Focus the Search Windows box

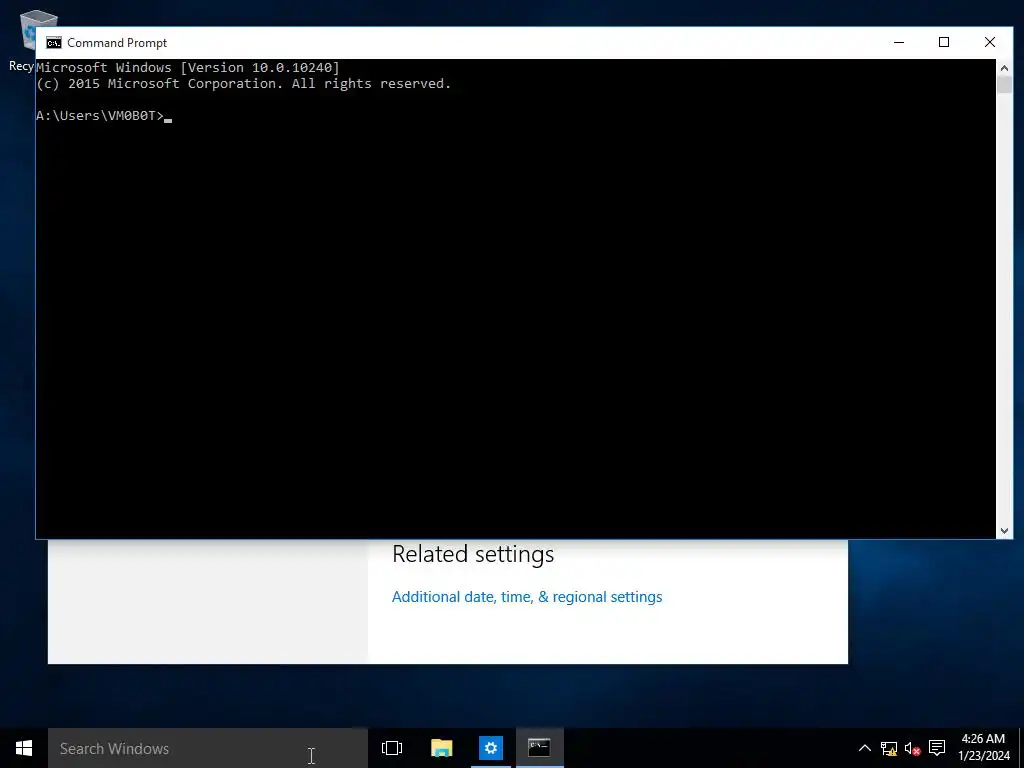(x=208, y=748)
